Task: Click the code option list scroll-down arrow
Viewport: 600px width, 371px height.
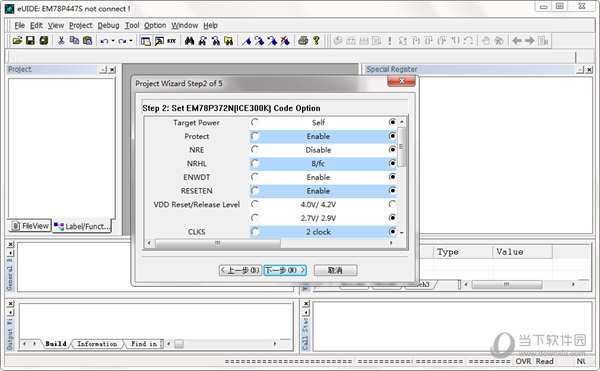Action: 402,233
